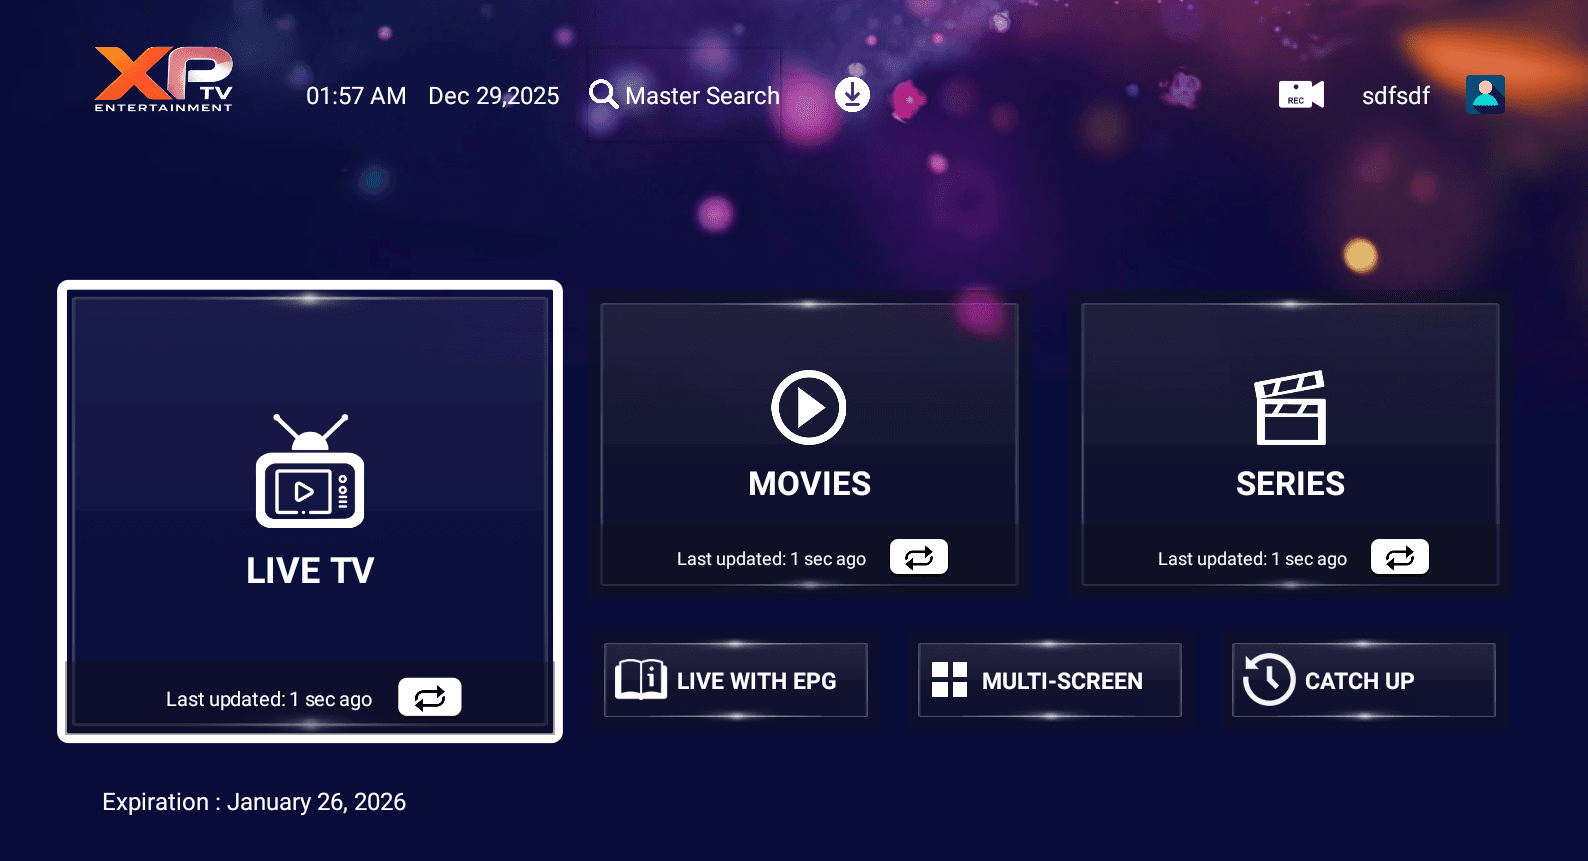
Task: Click the Movies play circle icon
Action: (809, 407)
